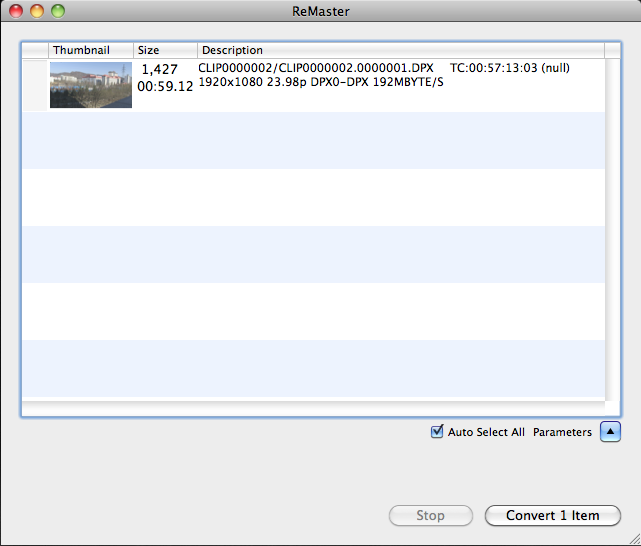Minimize the ReMaster window
641x546 pixels.
pyautogui.click(x=37, y=11)
